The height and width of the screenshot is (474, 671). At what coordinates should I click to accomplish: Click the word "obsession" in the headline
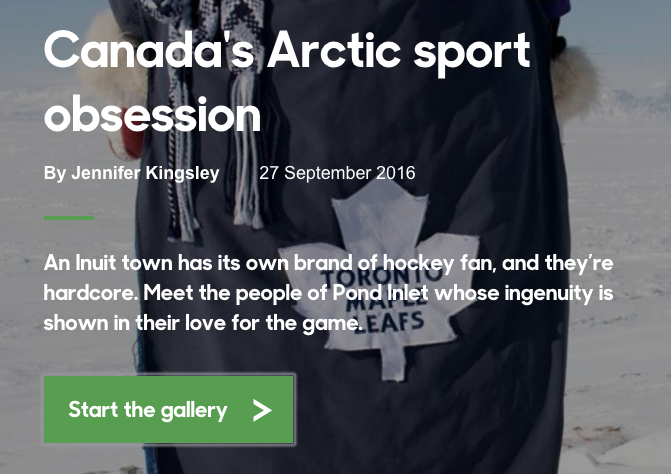pyautogui.click(x=152, y=113)
